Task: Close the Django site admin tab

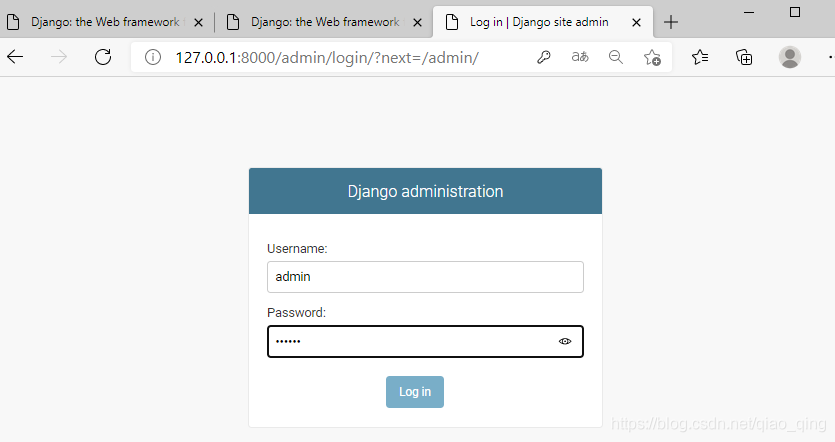Action: click(x=636, y=22)
